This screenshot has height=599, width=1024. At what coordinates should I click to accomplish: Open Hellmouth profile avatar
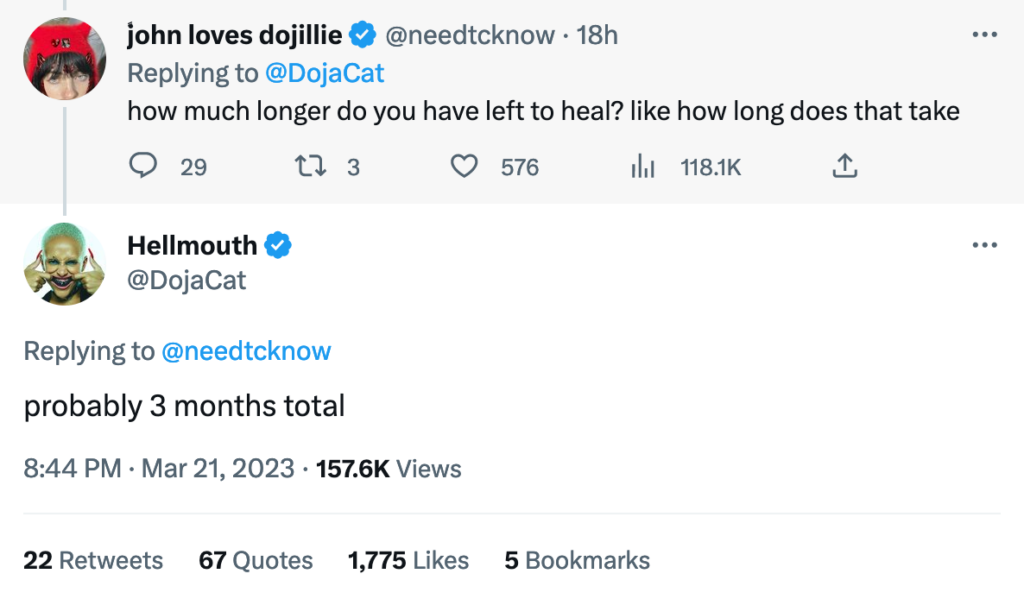coord(65,263)
